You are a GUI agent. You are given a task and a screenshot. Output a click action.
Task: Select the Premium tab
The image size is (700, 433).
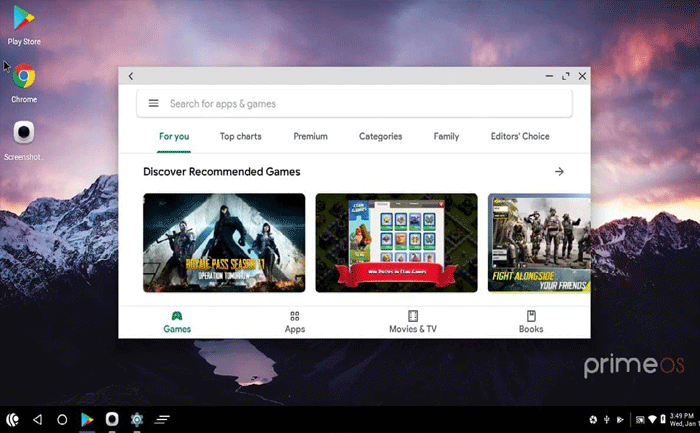point(310,137)
